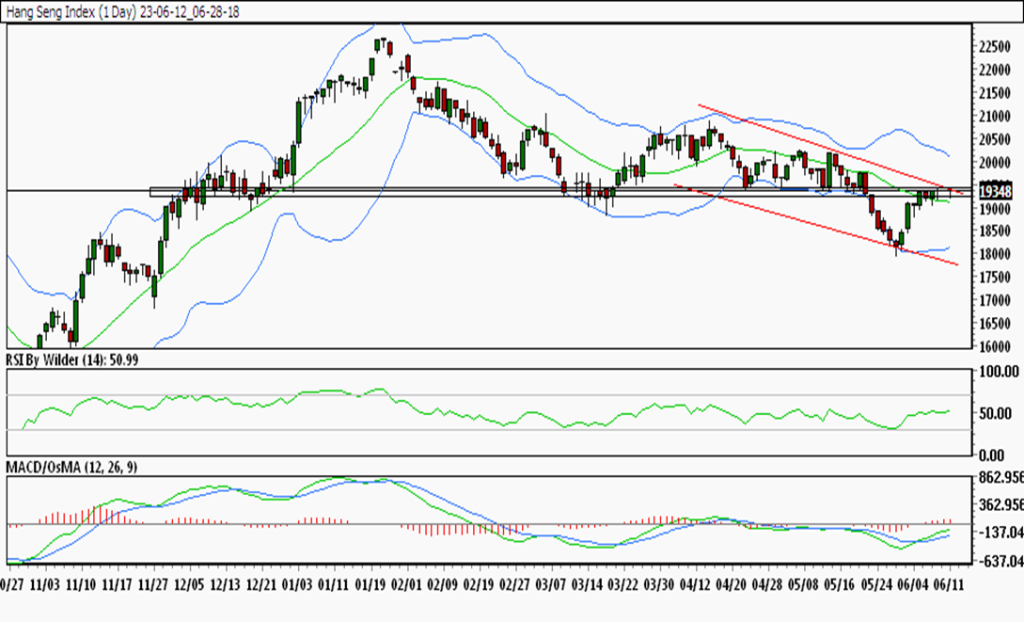The image size is (1024, 622).
Task: Click the 19000 price axis label
Action: click(995, 208)
